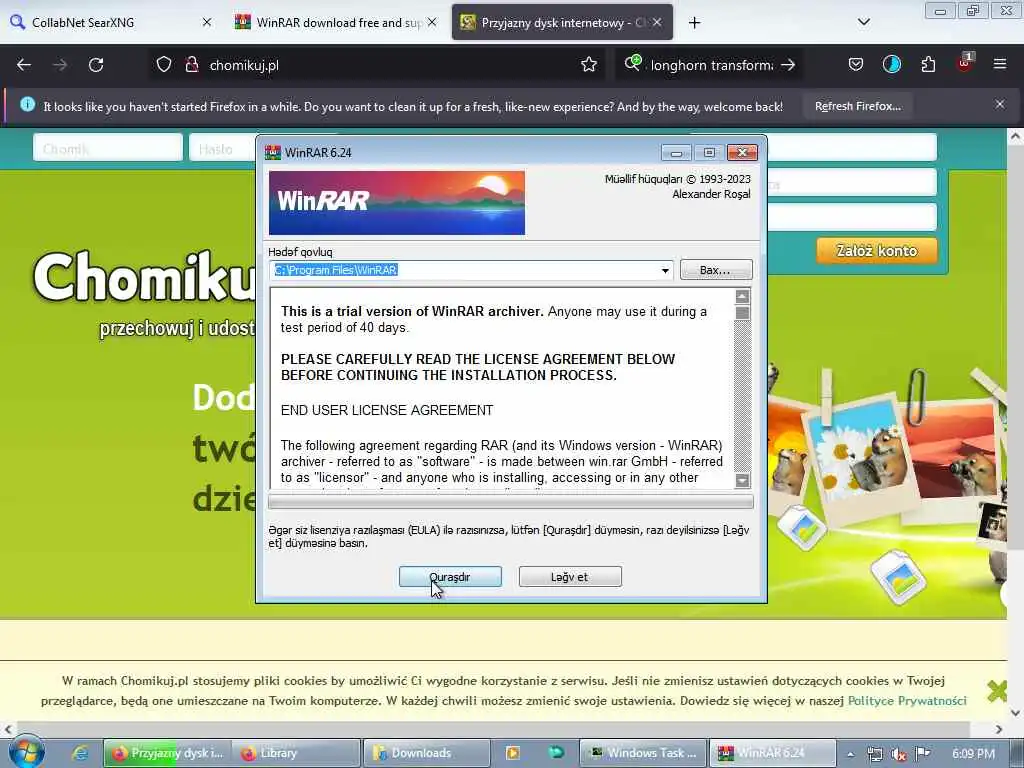
Task: Click the license scrollbar thumb
Action: (742, 313)
